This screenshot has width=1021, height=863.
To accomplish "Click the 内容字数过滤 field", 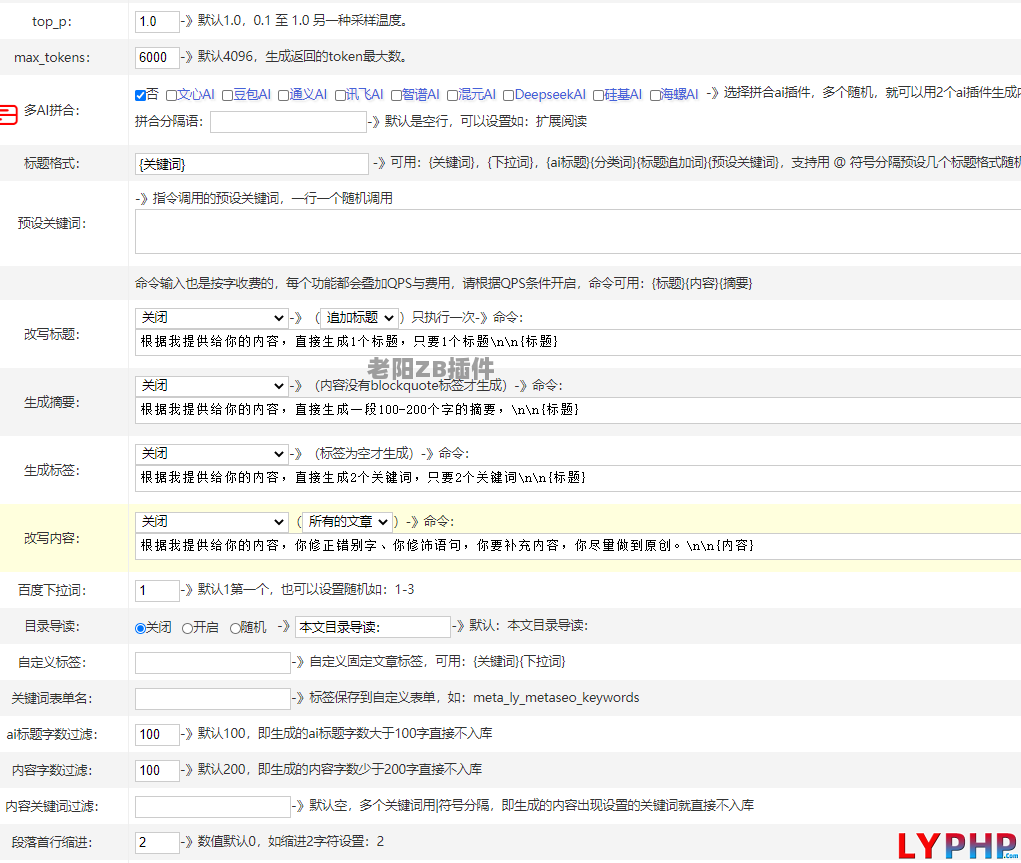I will click(x=157, y=771).
